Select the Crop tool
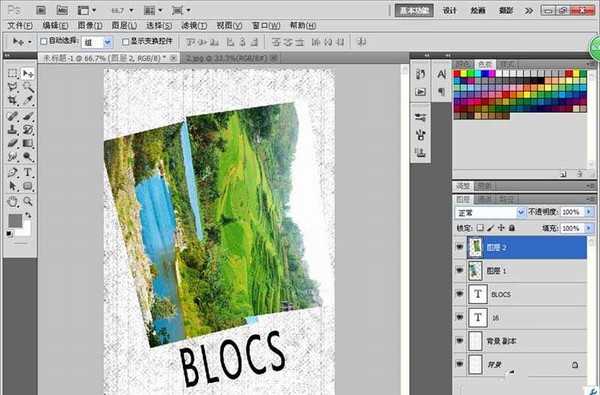The height and width of the screenshot is (395, 600). (x=13, y=100)
